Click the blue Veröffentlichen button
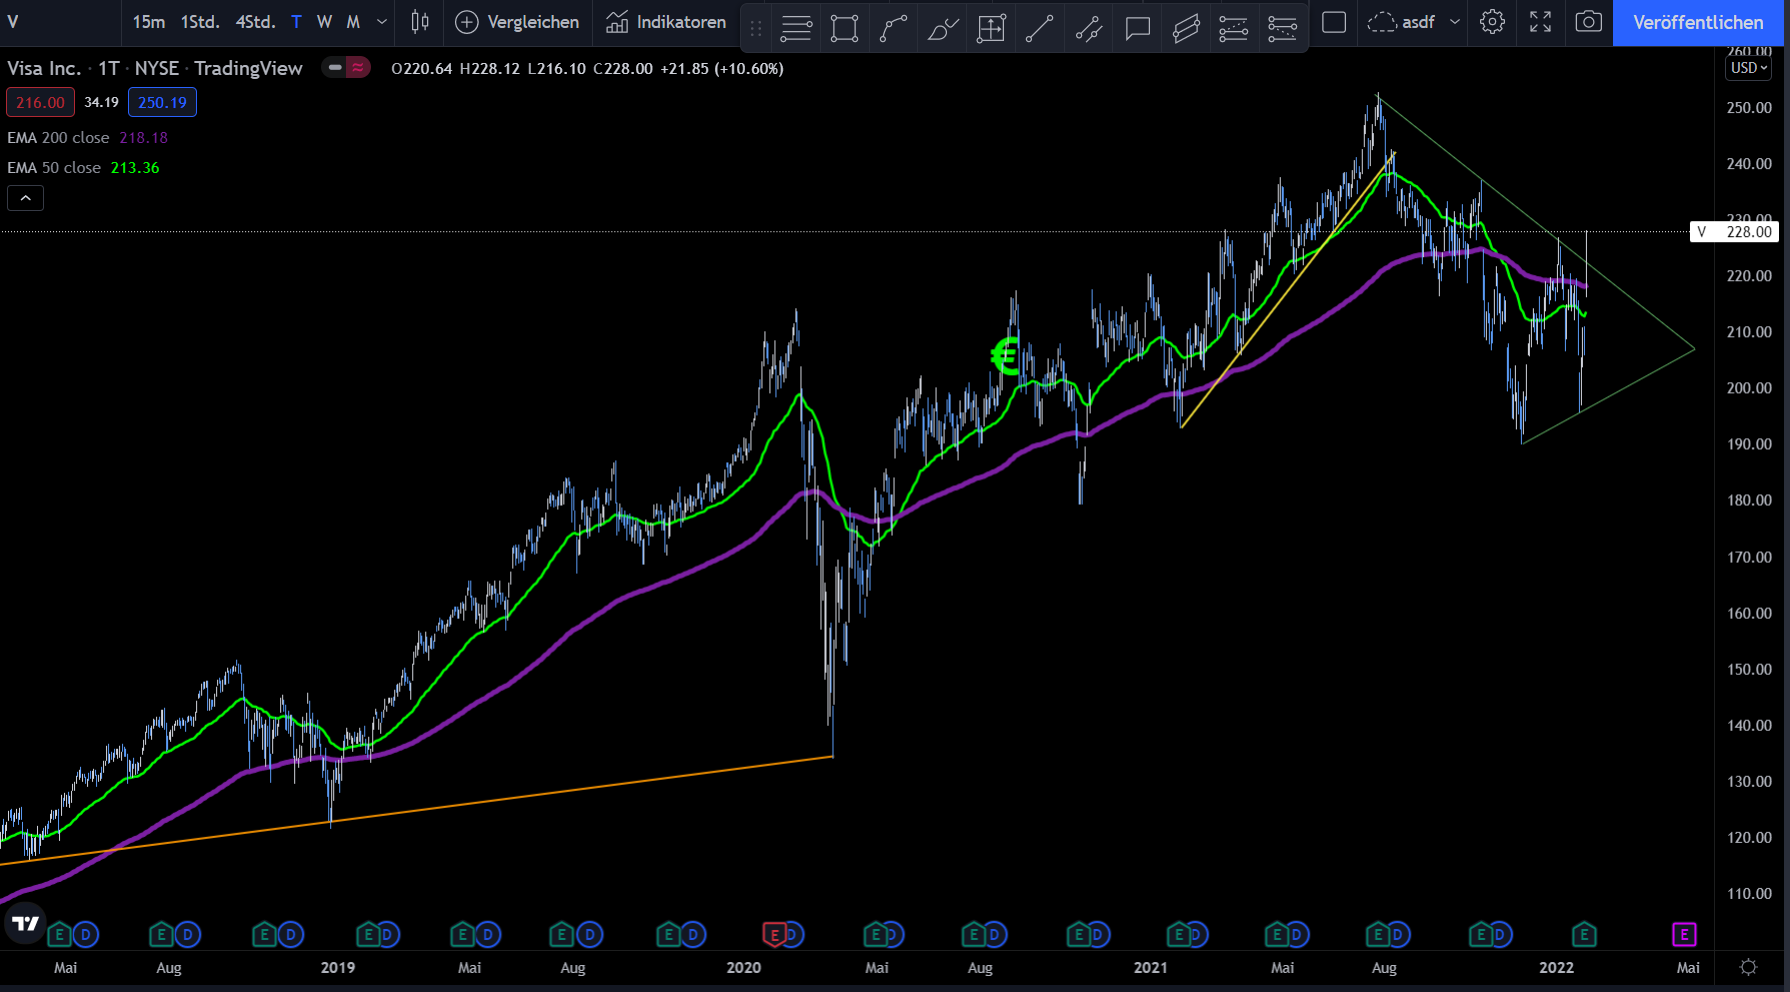This screenshot has width=1790, height=992. point(1698,22)
